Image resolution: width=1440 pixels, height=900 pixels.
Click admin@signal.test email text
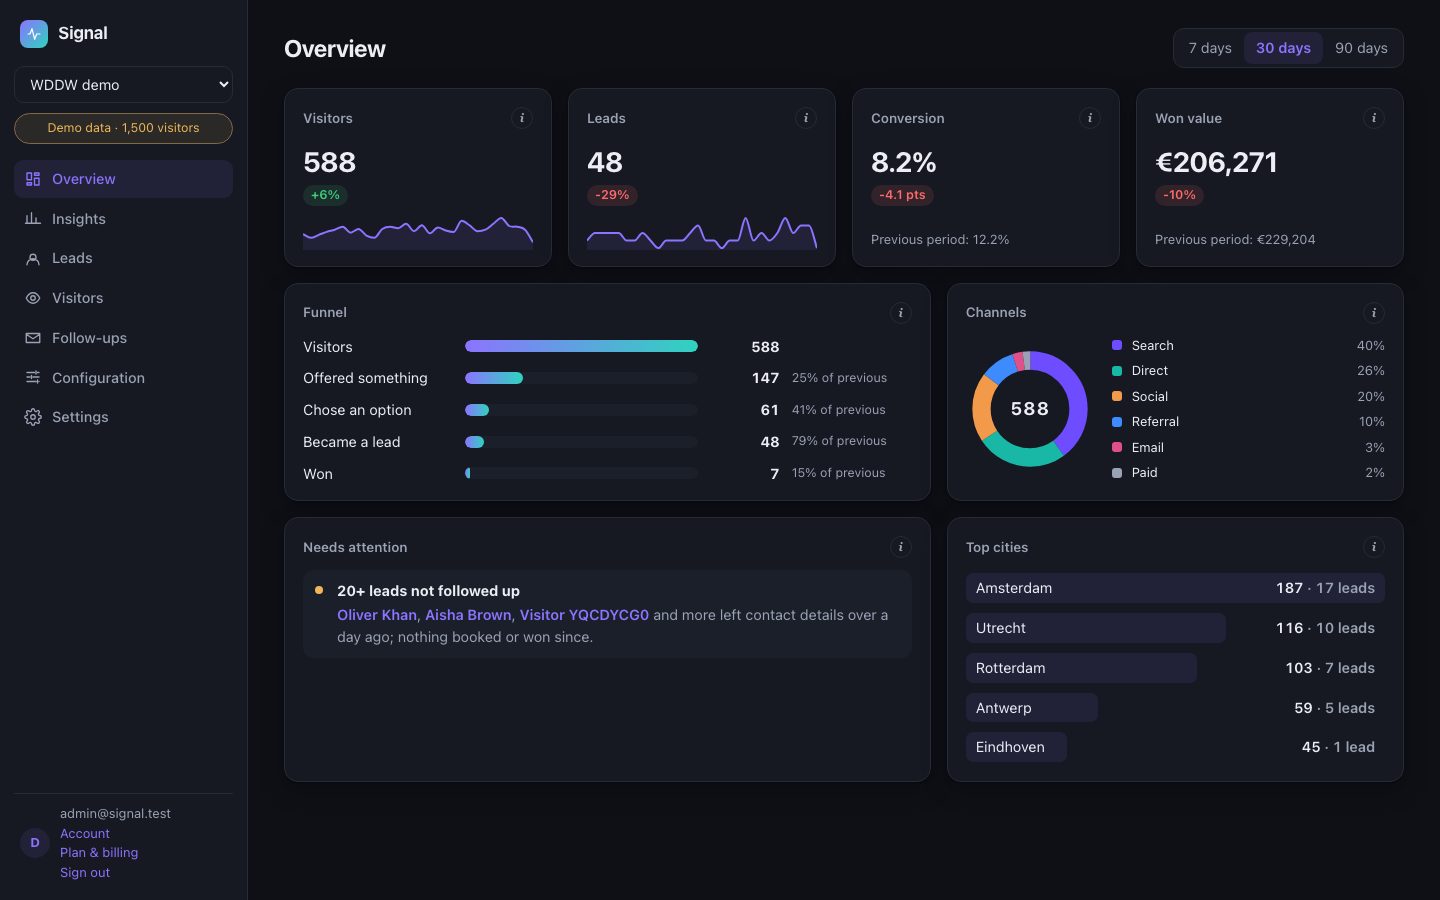tap(115, 814)
